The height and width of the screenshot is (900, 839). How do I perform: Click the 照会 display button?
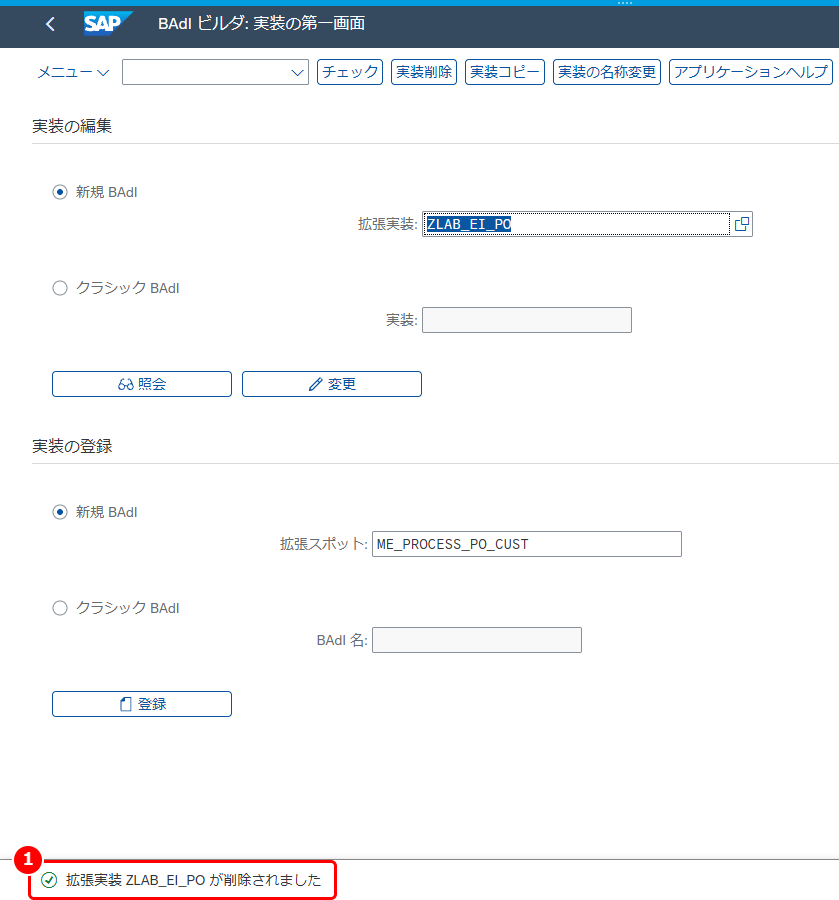pos(142,384)
